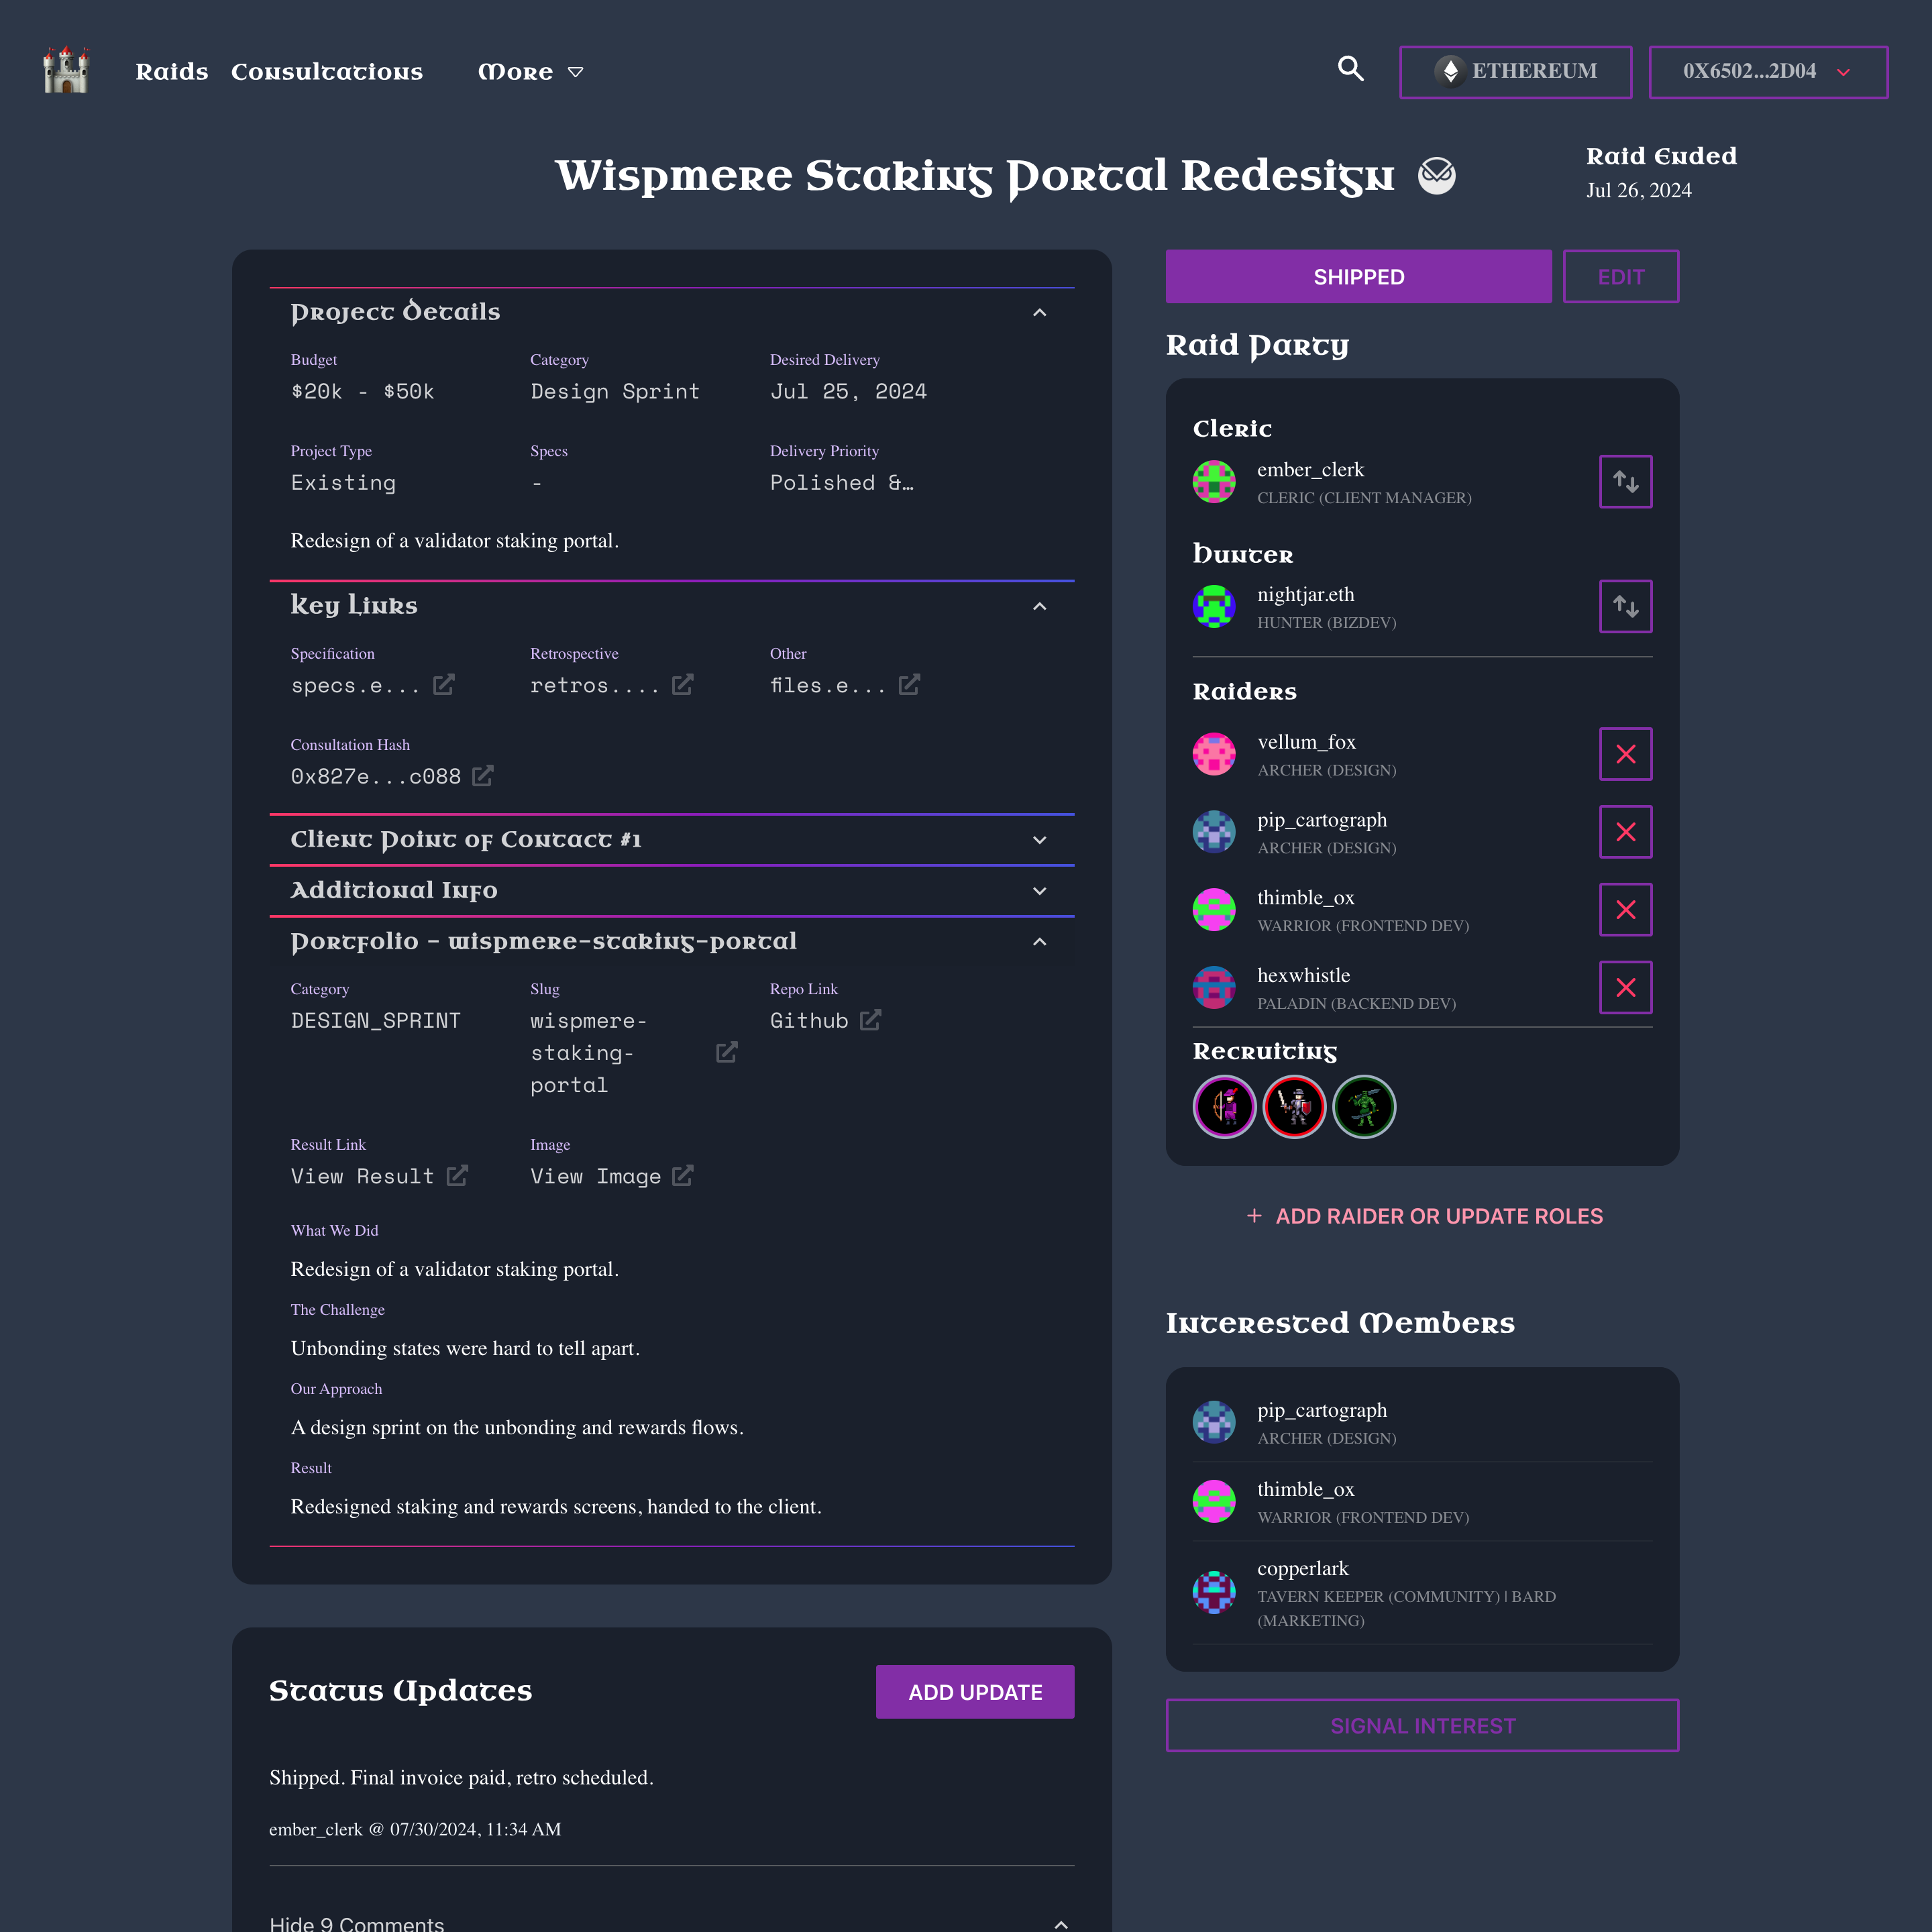Click the SHIPPED status button
This screenshot has height=1932, width=1932.
click(1358, 277)
